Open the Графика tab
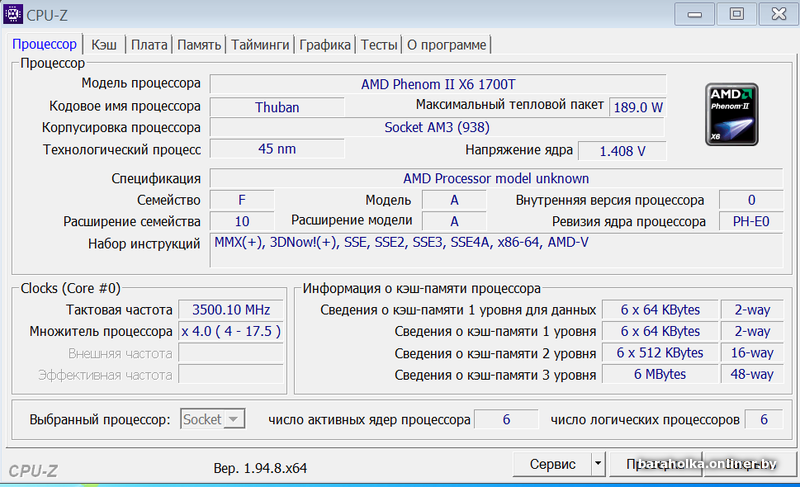 [x=325, y=45]
